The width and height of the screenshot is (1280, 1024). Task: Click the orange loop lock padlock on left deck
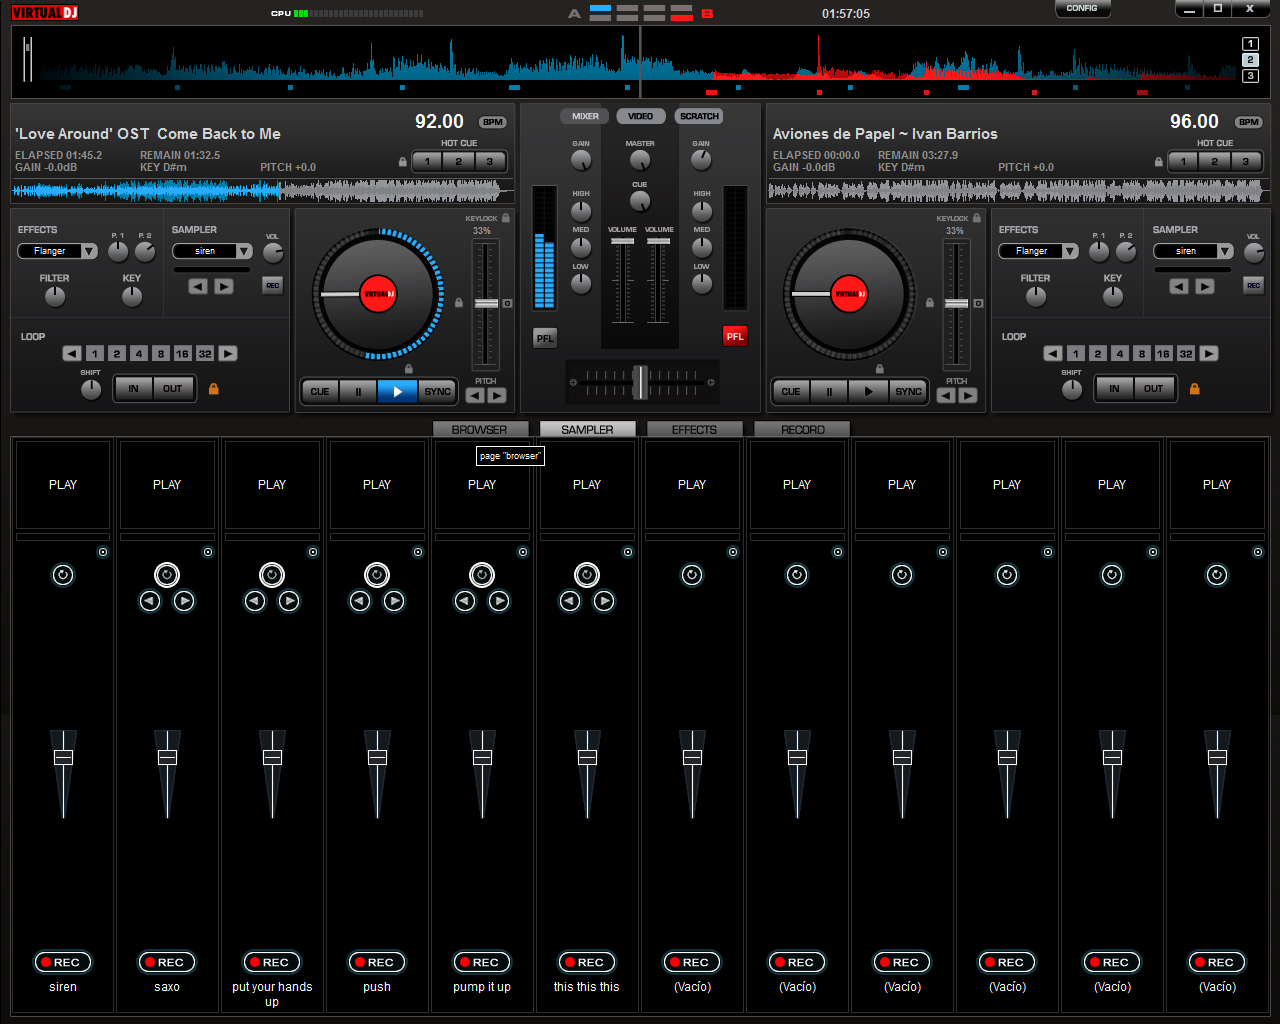pos(214,389)
